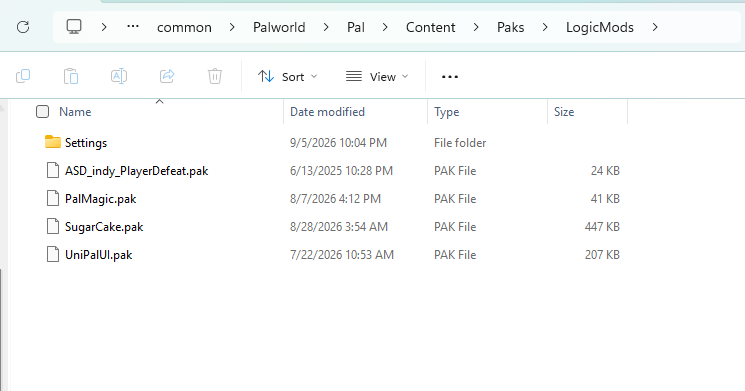Select the ASD_indy_PlayerDefeat.pak file icon
This screenshot has width=745, height=391.
coord(53,170)
